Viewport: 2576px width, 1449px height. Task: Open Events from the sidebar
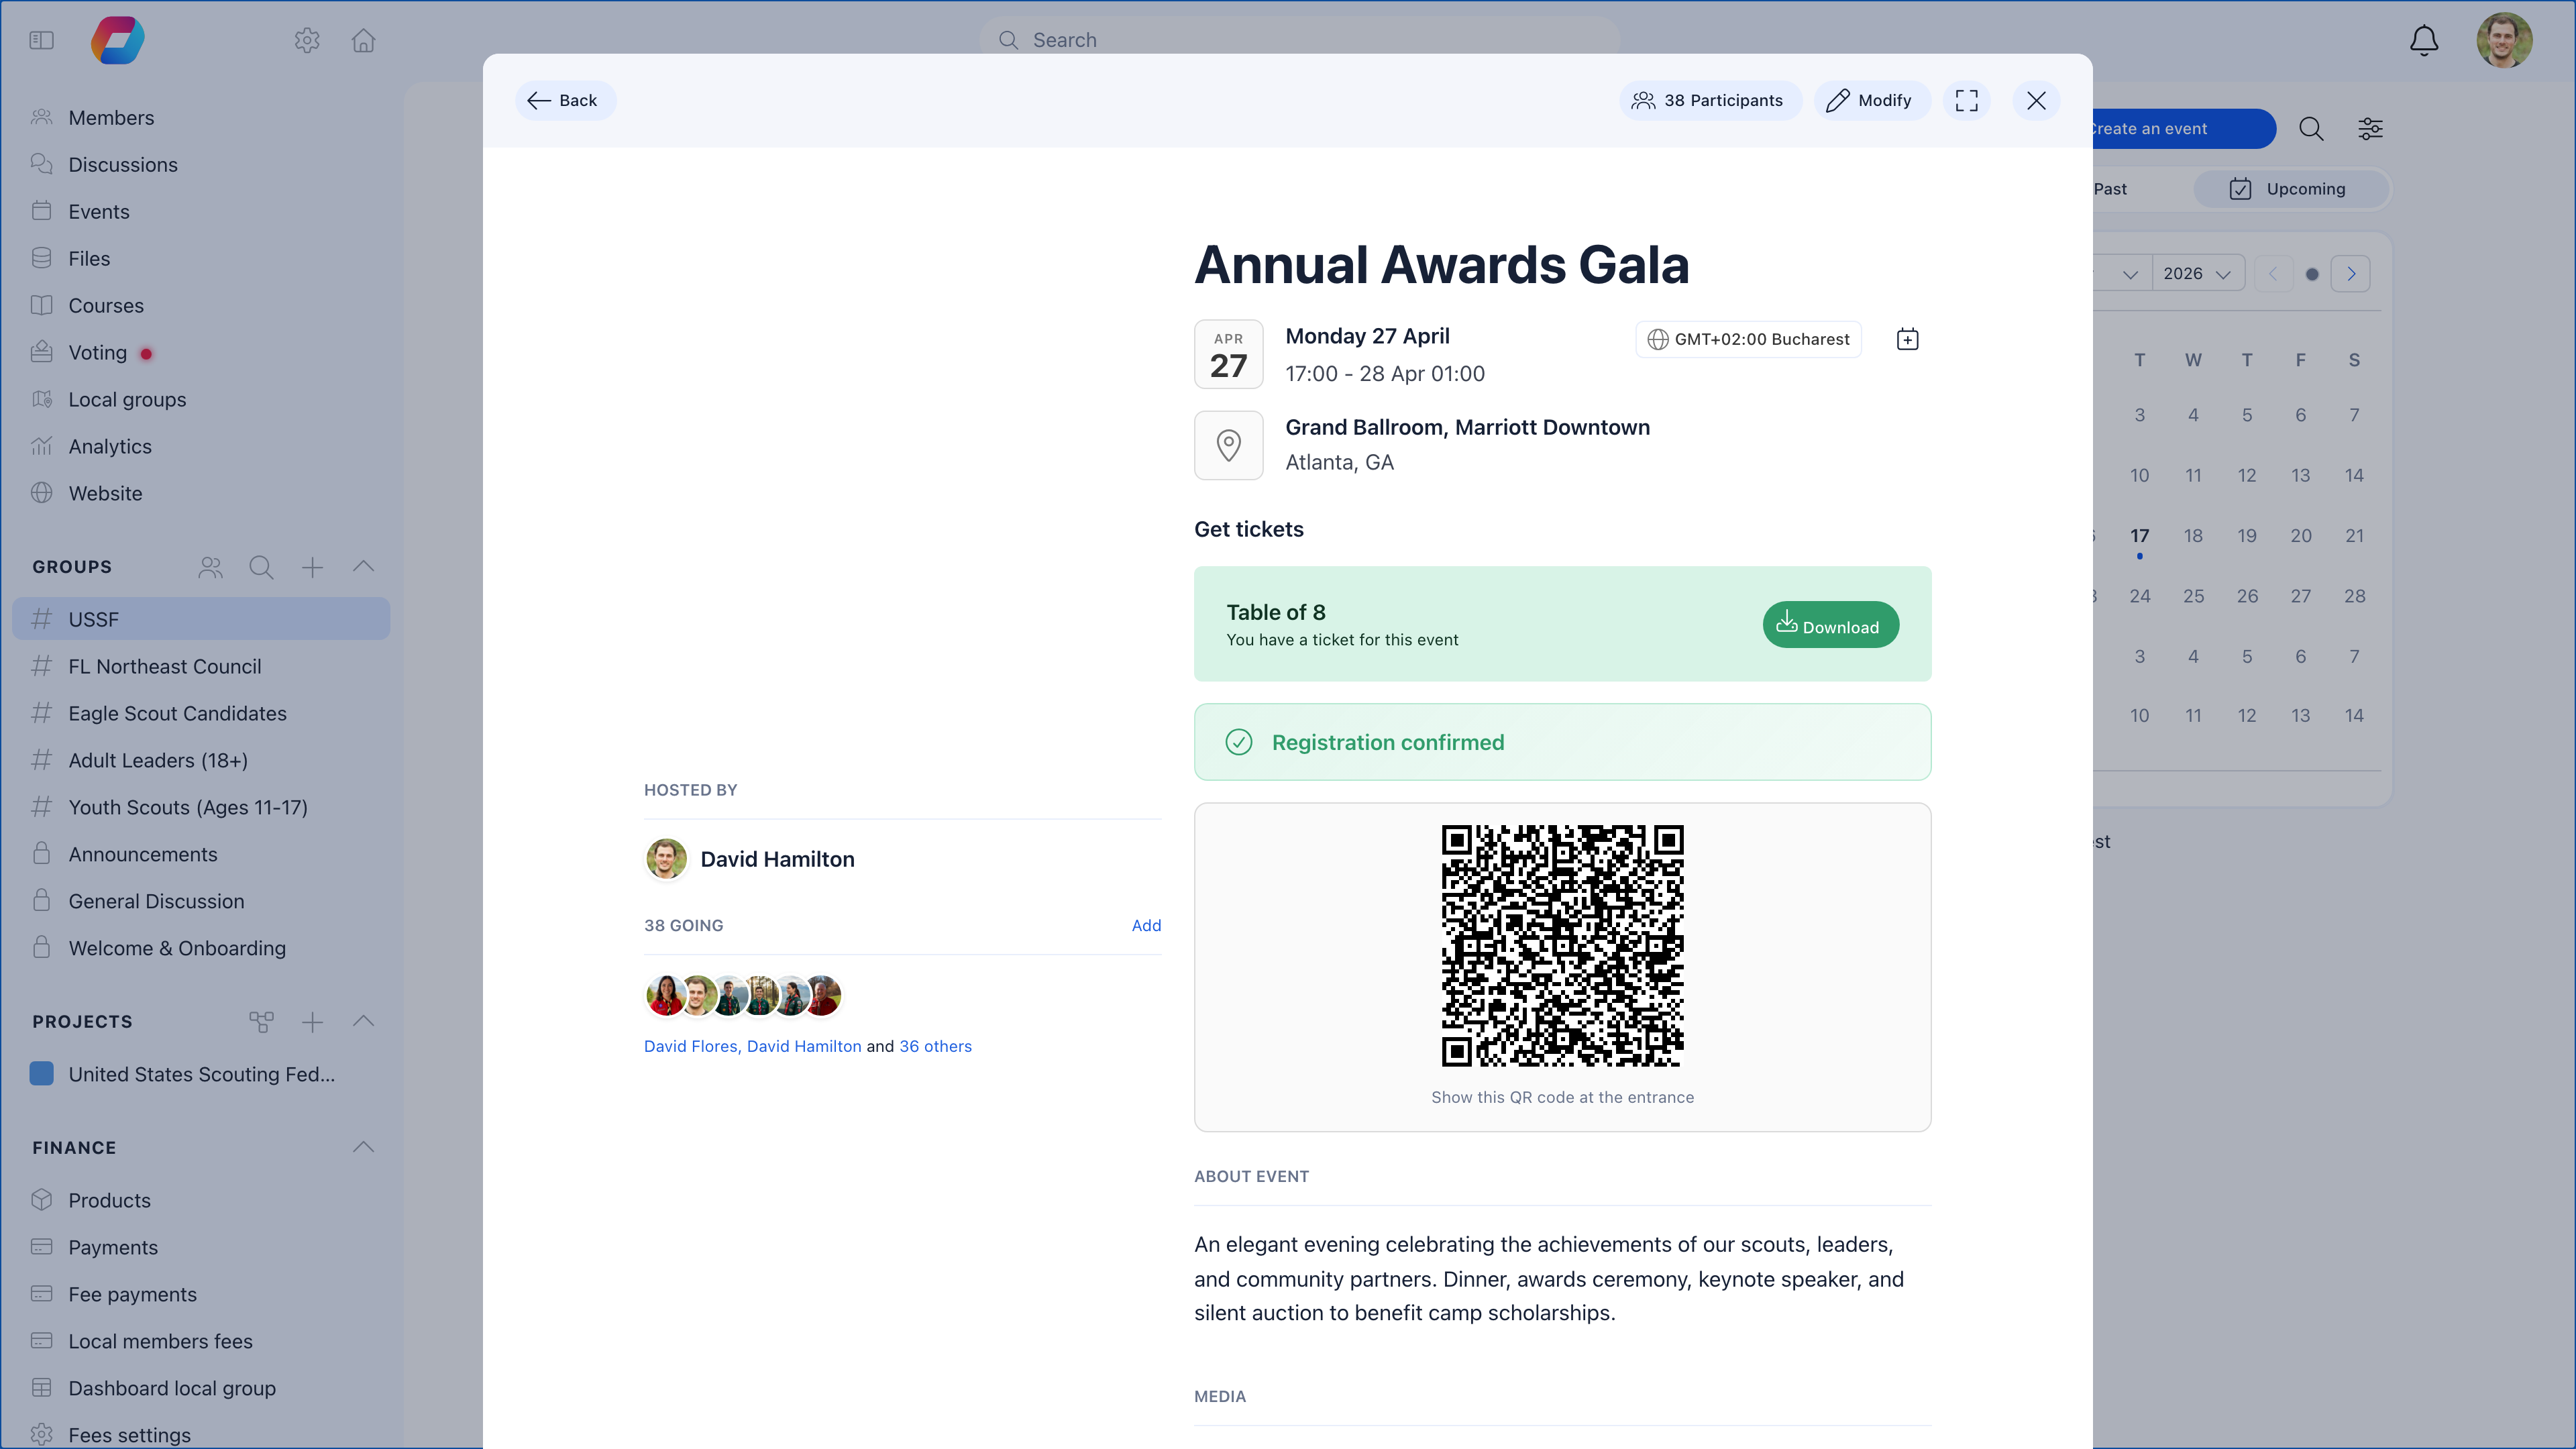(x=98, y=211)
